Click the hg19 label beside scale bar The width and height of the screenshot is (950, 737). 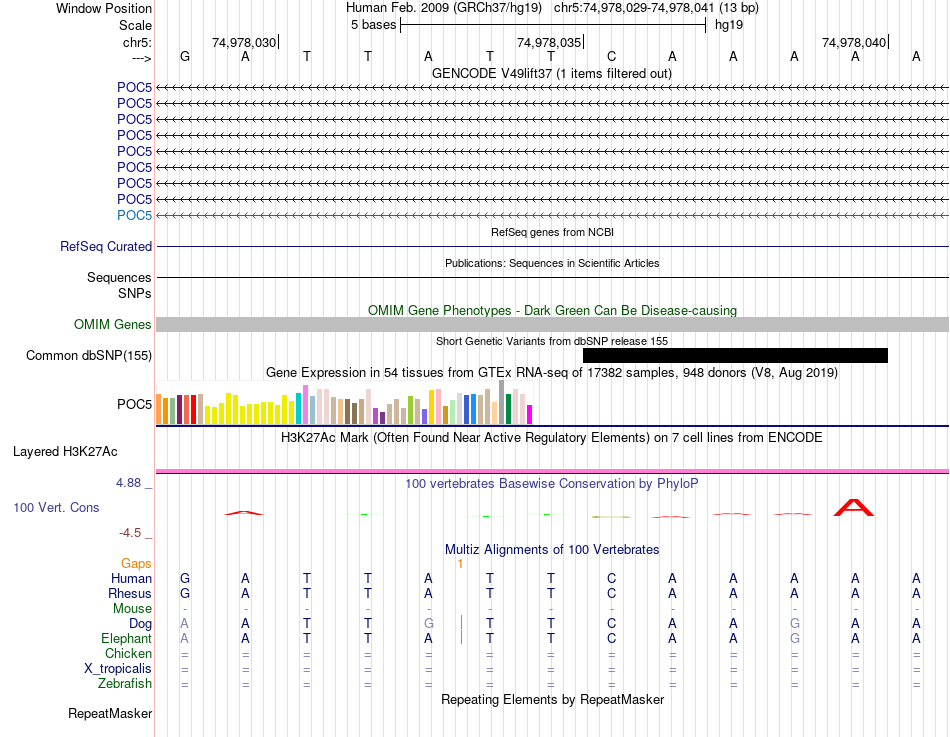[729, 25]
